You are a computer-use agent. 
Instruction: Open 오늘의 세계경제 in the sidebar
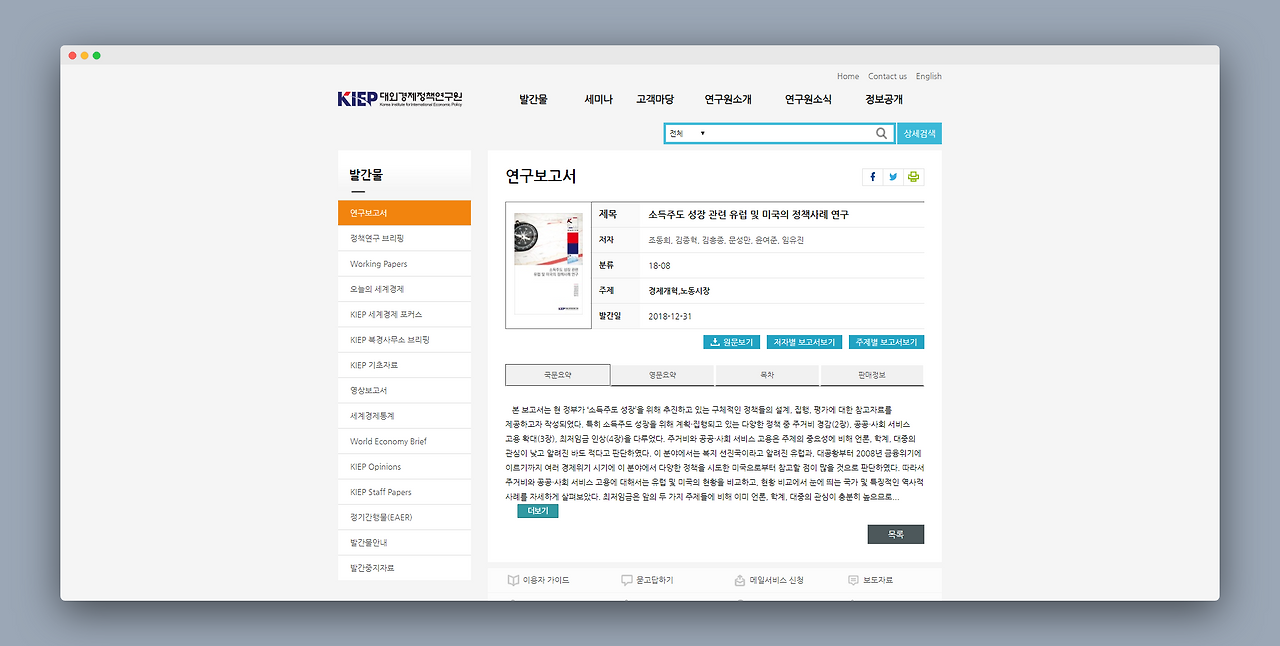coord(404,289)
